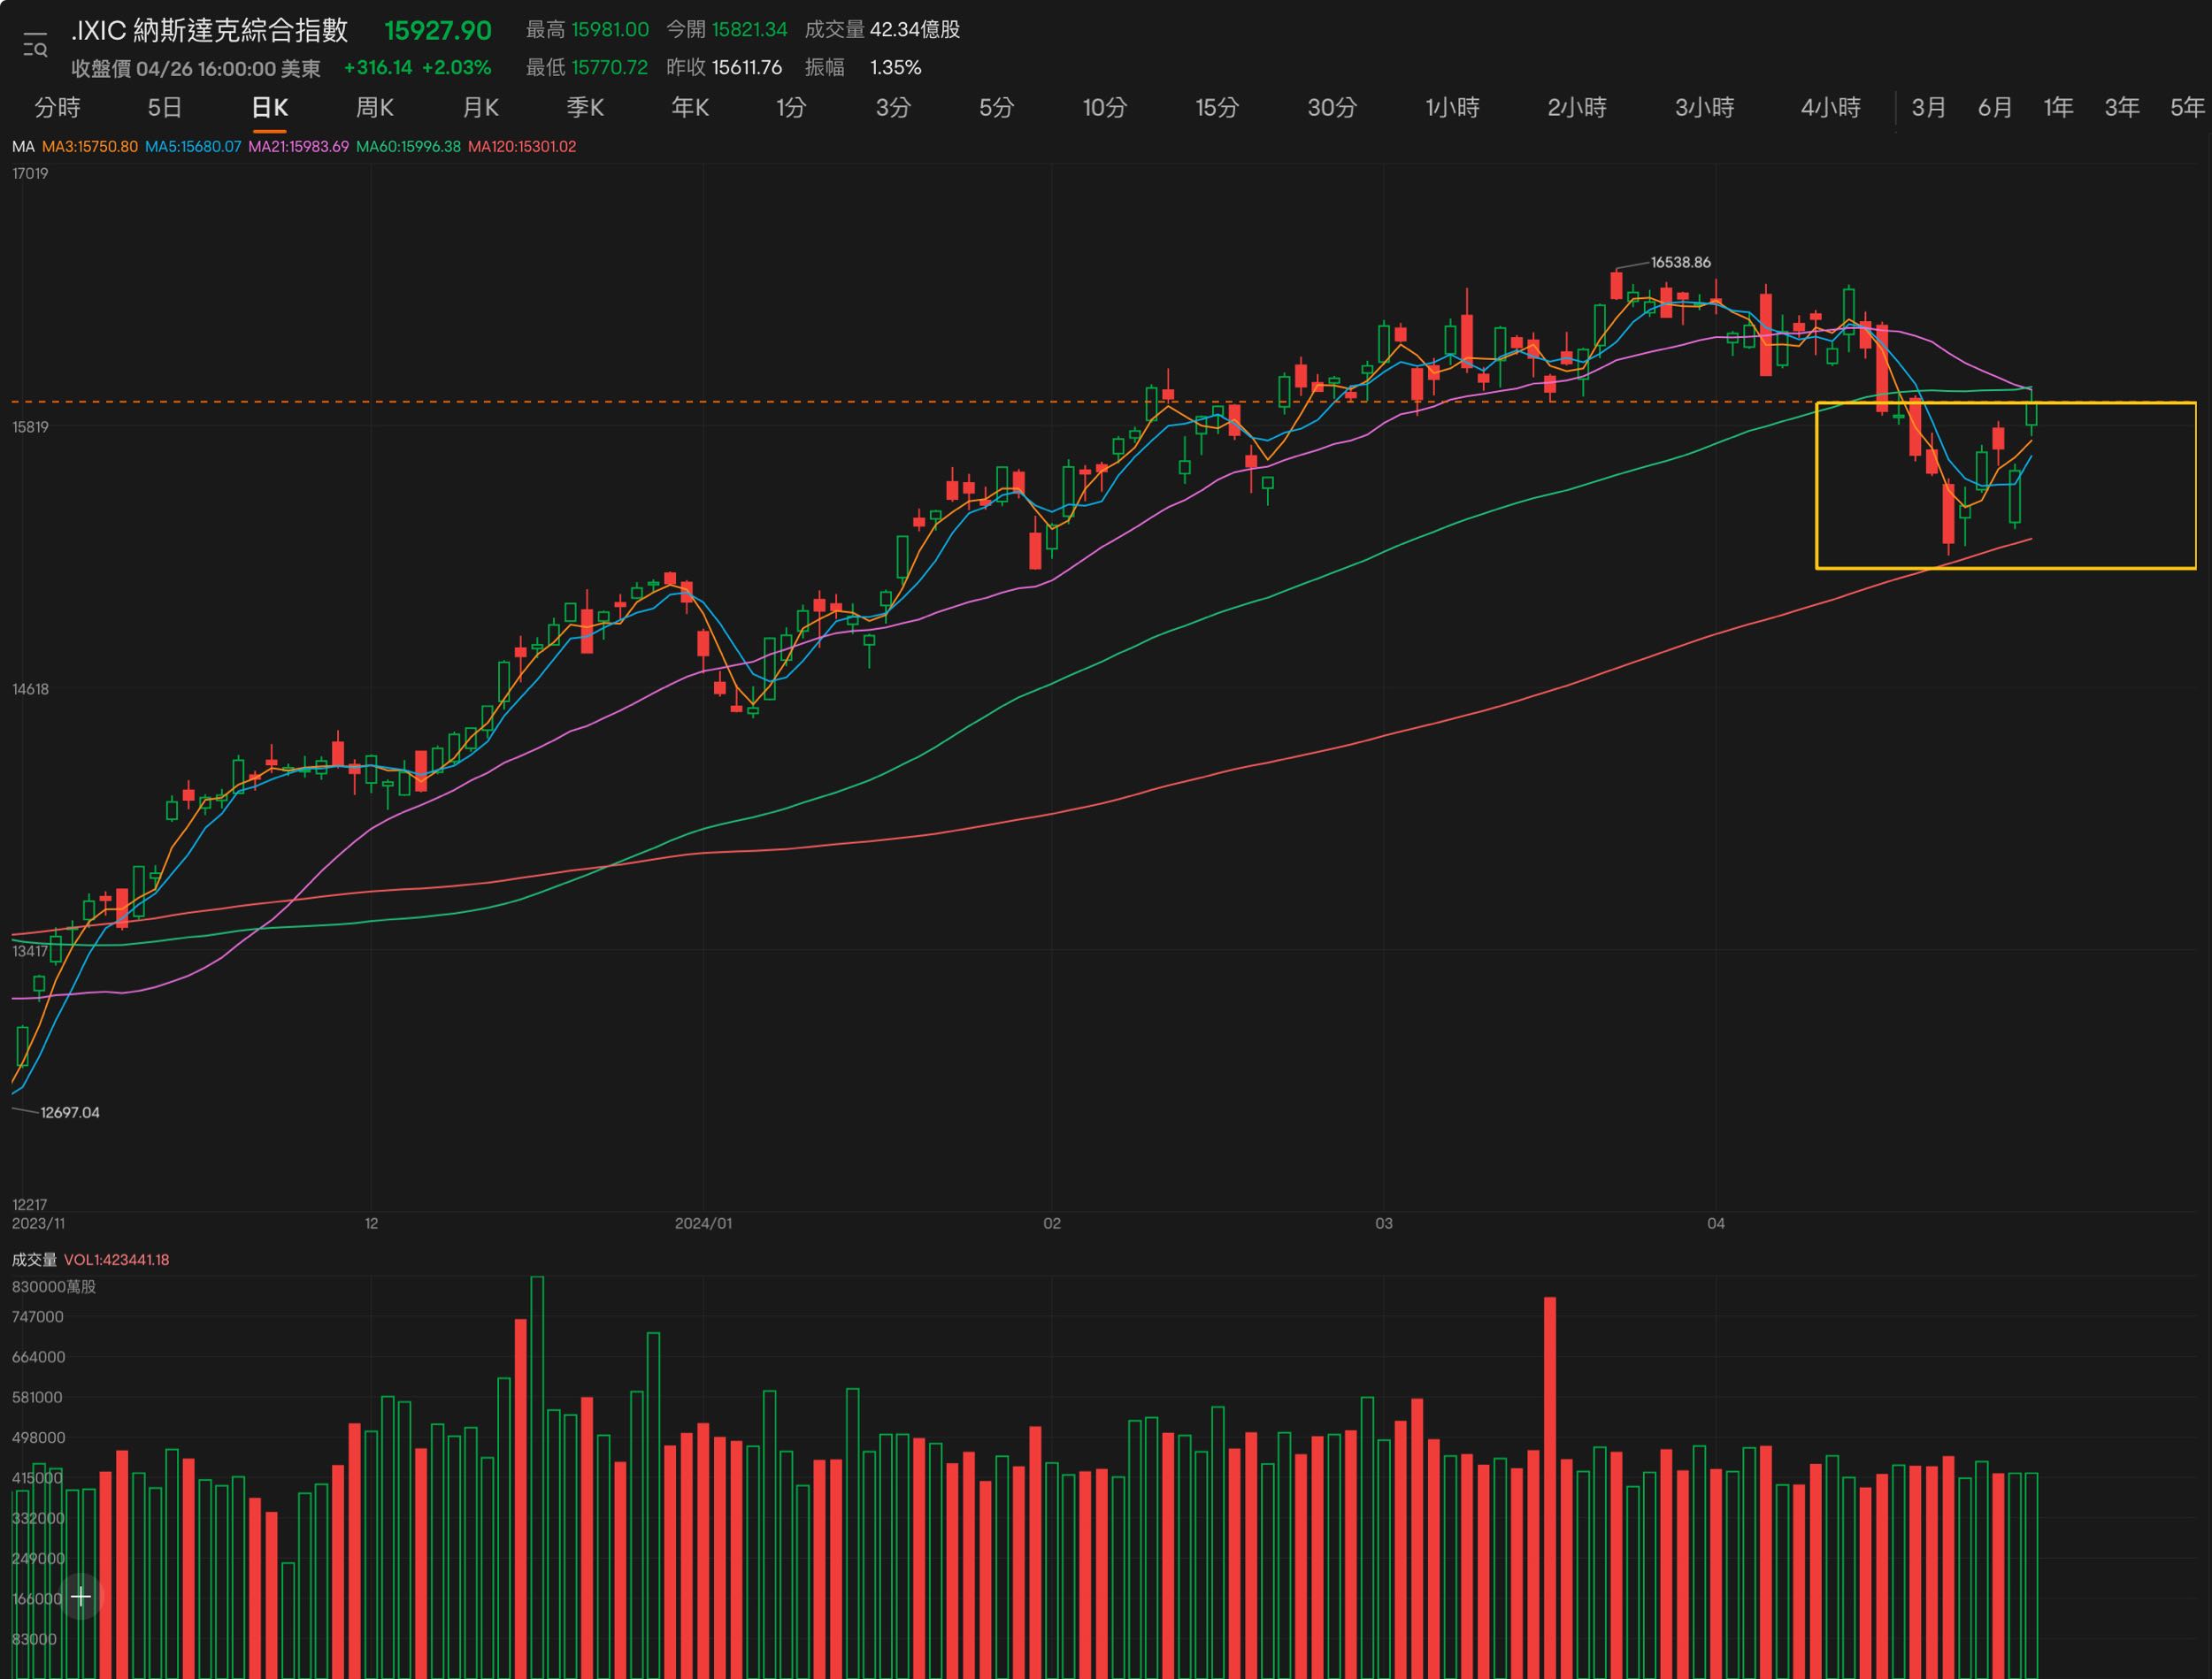Click the MA120 moving average value
Viewport: 2212px width, 1679px height.
(521, 147)
